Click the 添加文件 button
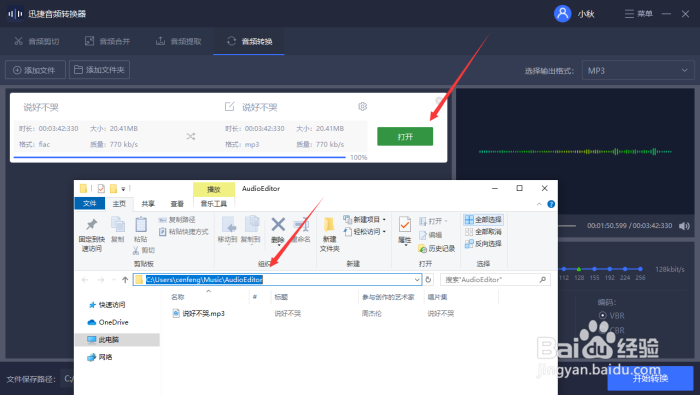700x395 pixels. point(35,70)
